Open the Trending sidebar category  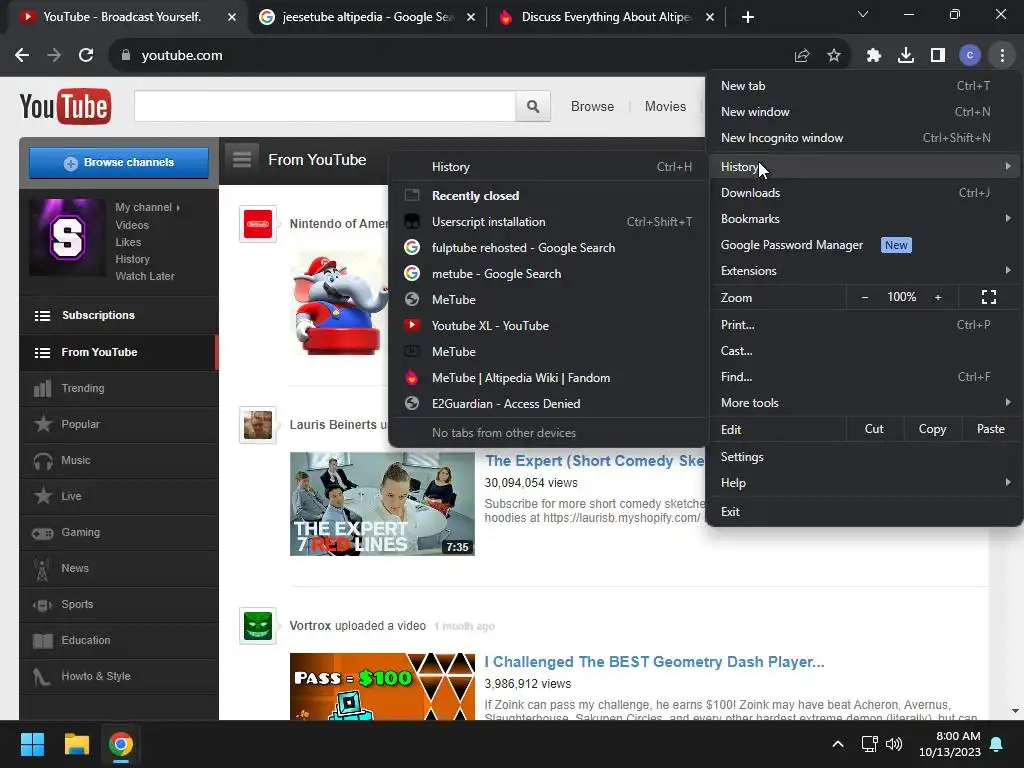[119, 389]
